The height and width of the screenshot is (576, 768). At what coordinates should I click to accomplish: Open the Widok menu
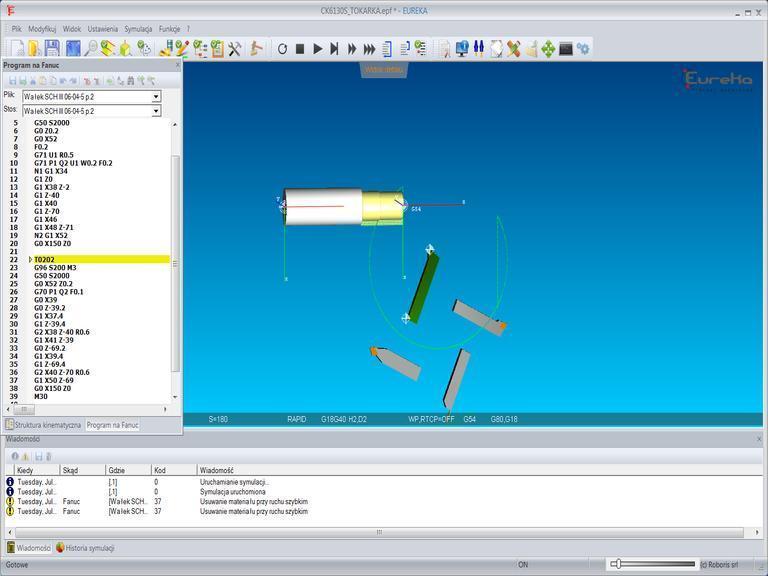(x=72, y=29)
